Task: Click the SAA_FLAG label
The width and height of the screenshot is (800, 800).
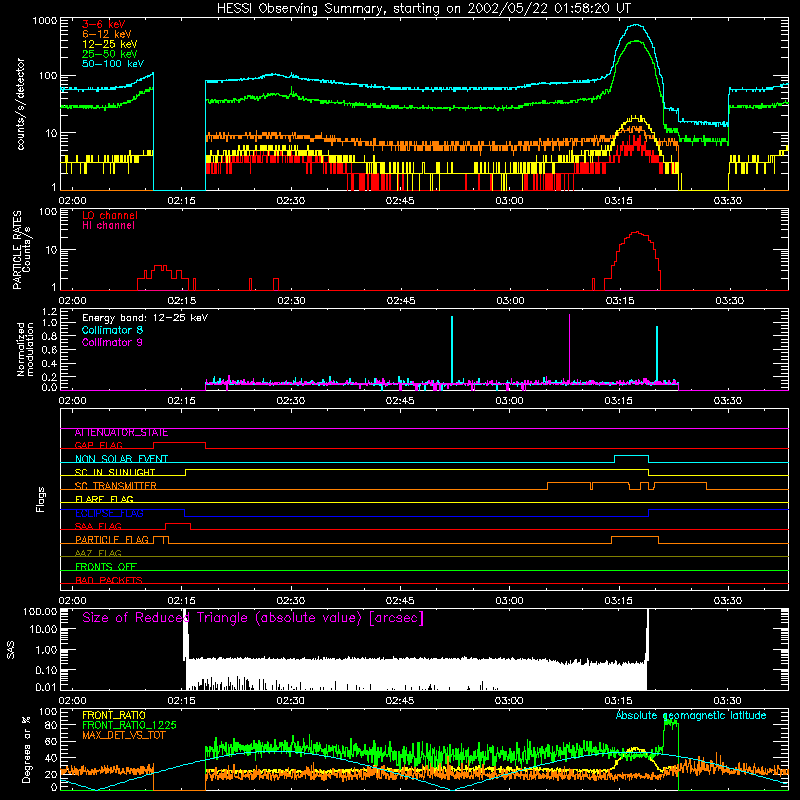Action: click(x=98, y=526)
